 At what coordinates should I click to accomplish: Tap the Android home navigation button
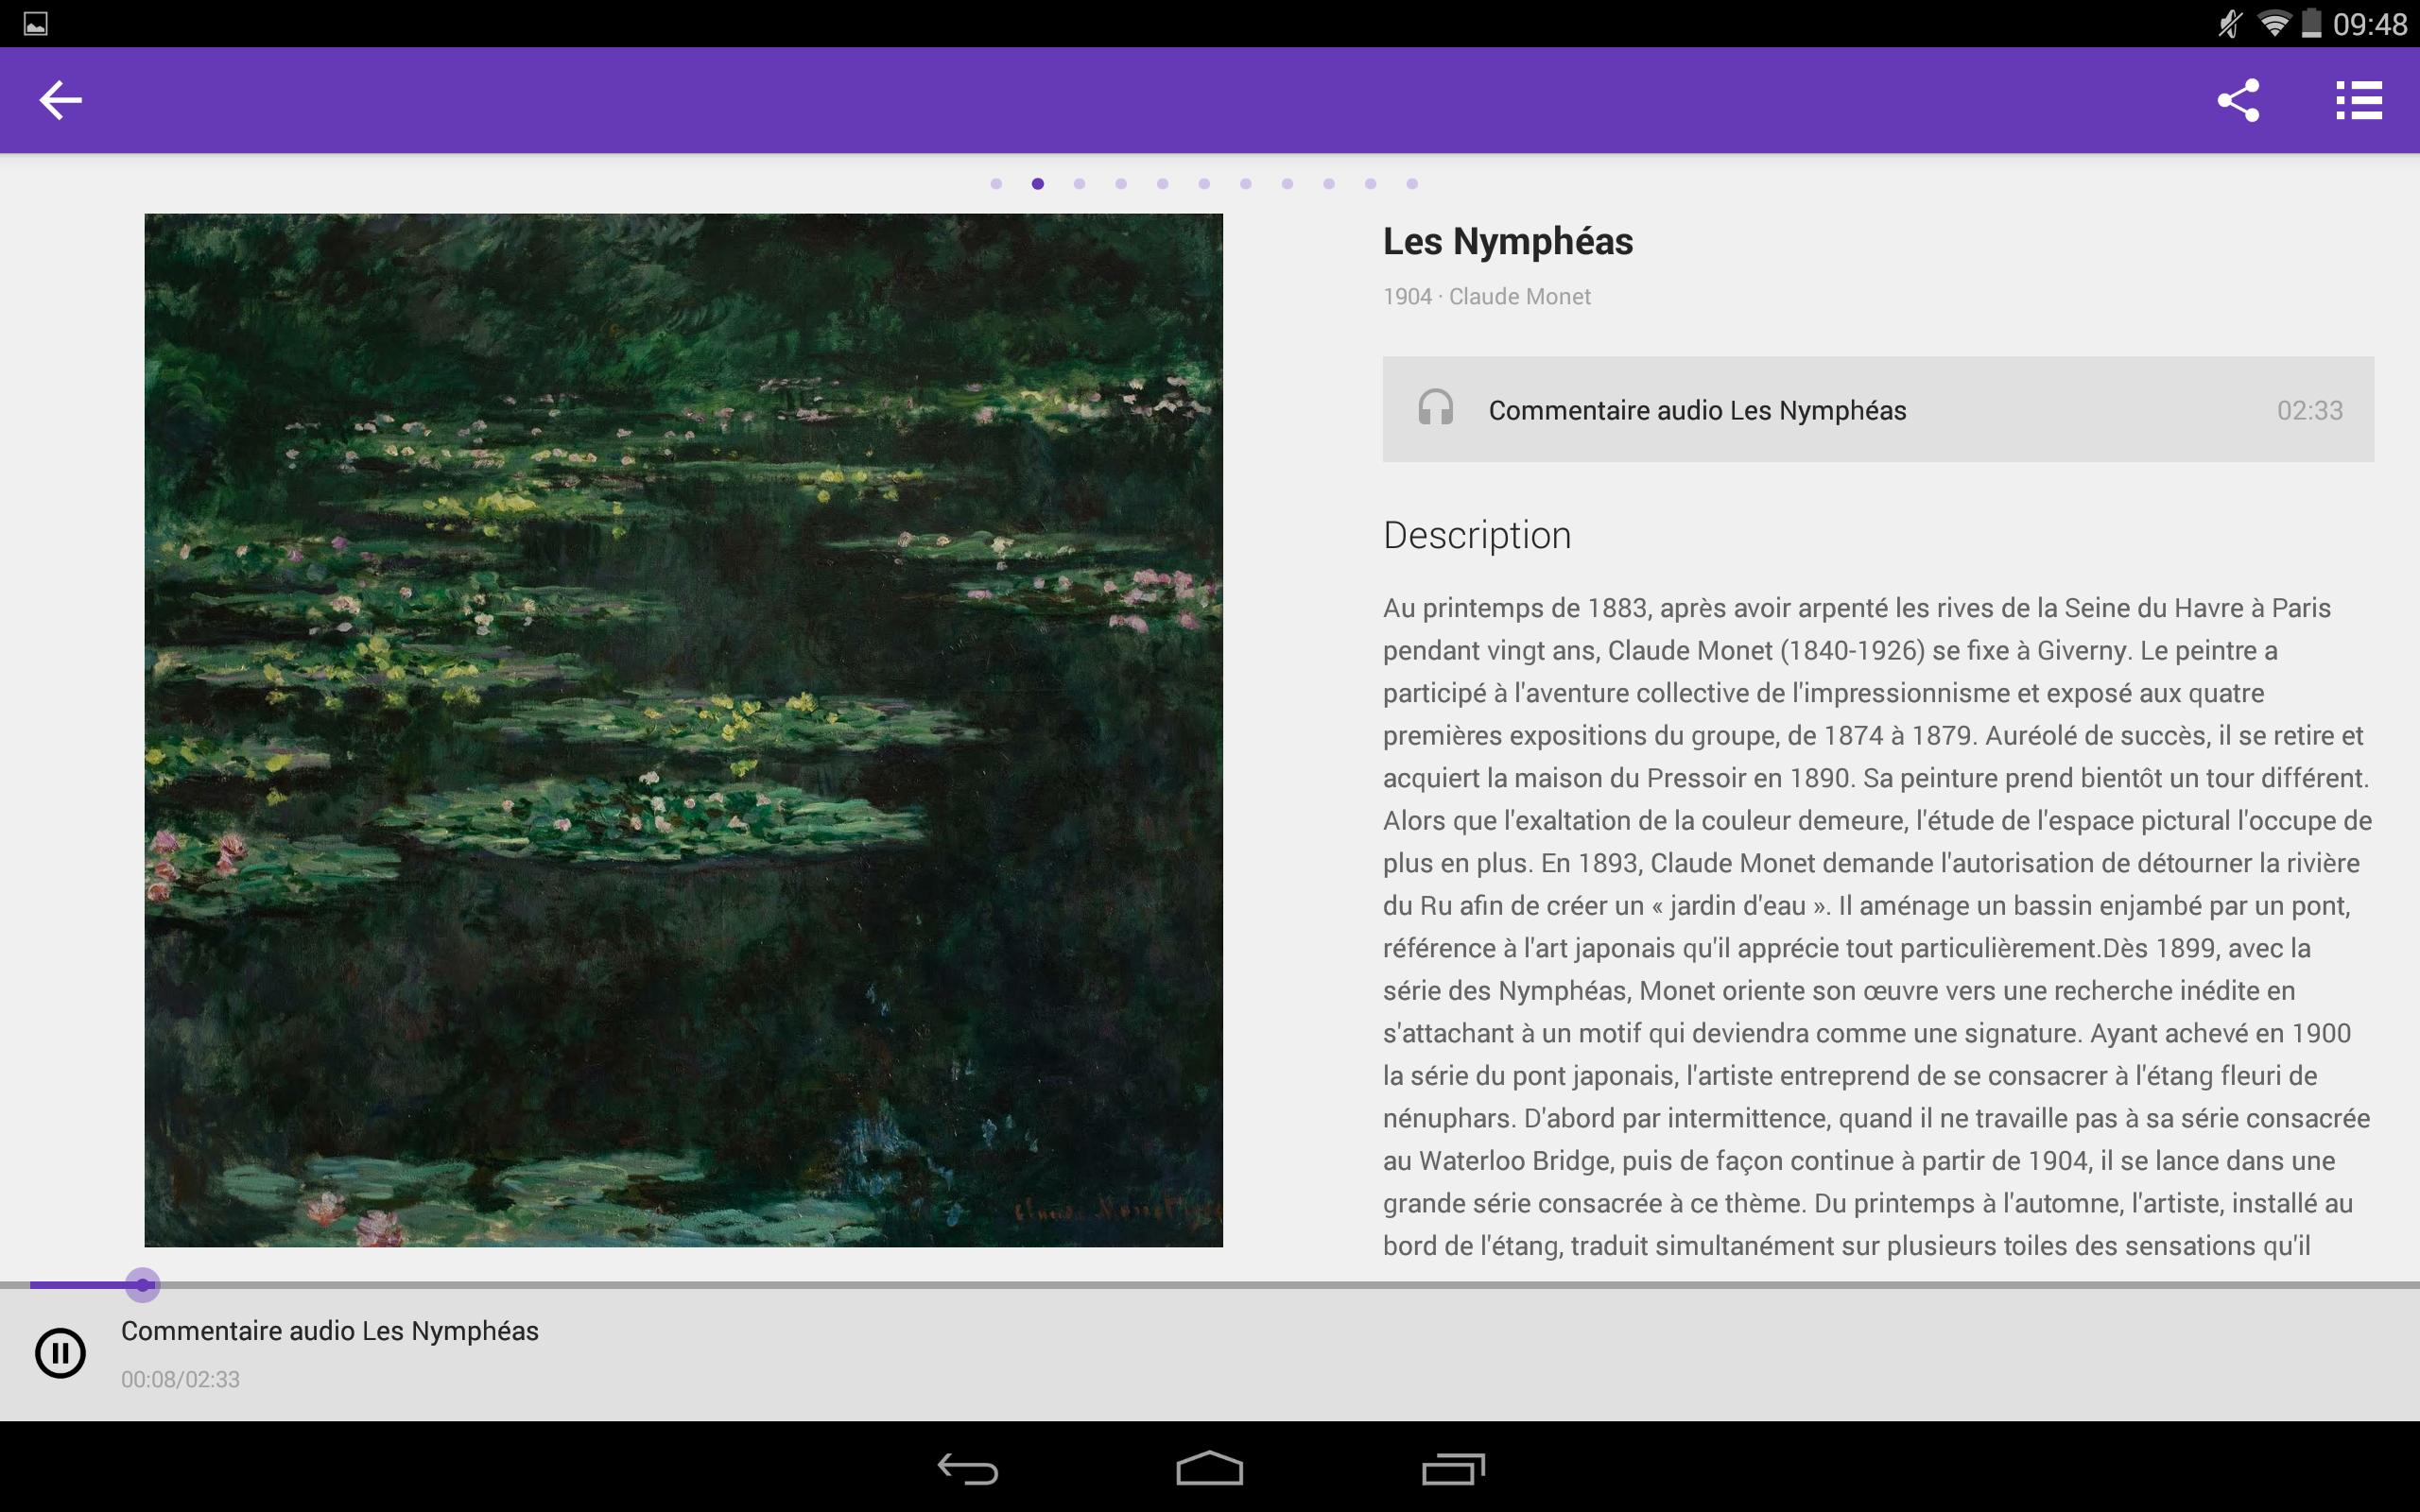click(x=1210, y=1469)
